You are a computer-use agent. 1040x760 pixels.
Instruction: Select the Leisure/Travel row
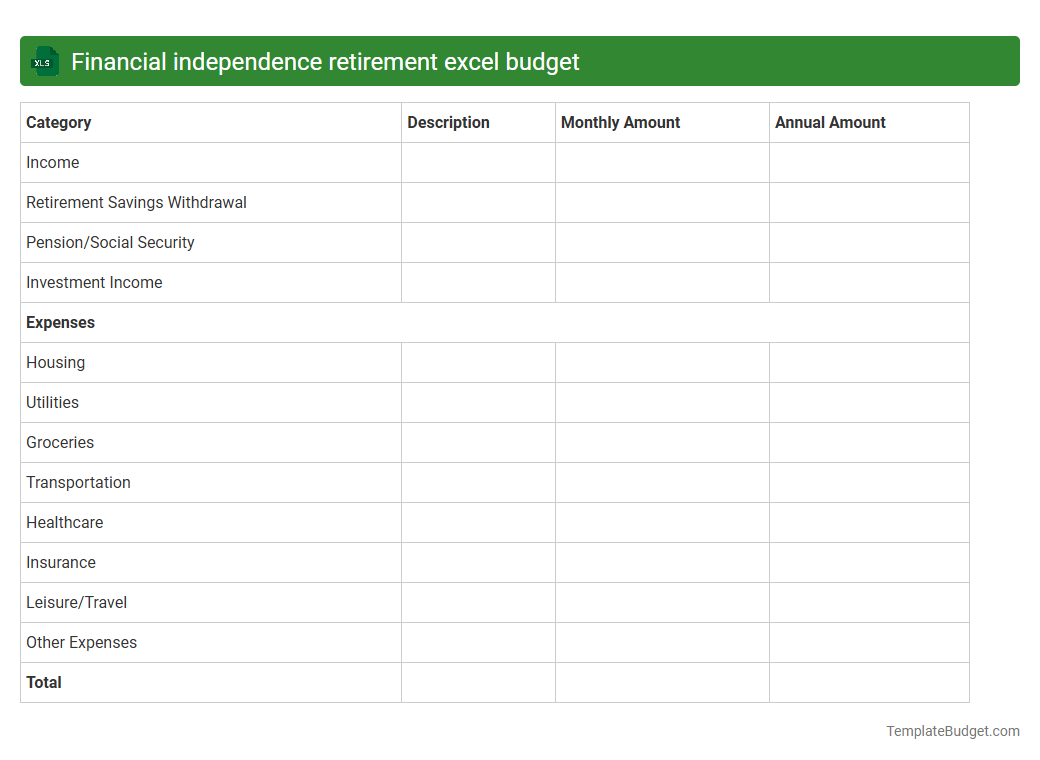pyautogui.click(x=76, y=602)
